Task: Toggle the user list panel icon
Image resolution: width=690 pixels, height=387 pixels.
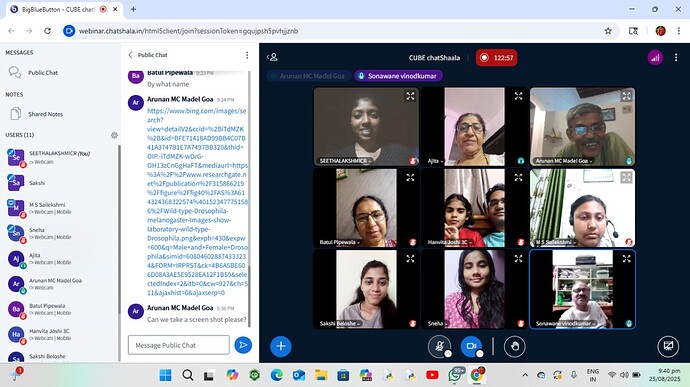Action: 273,57
